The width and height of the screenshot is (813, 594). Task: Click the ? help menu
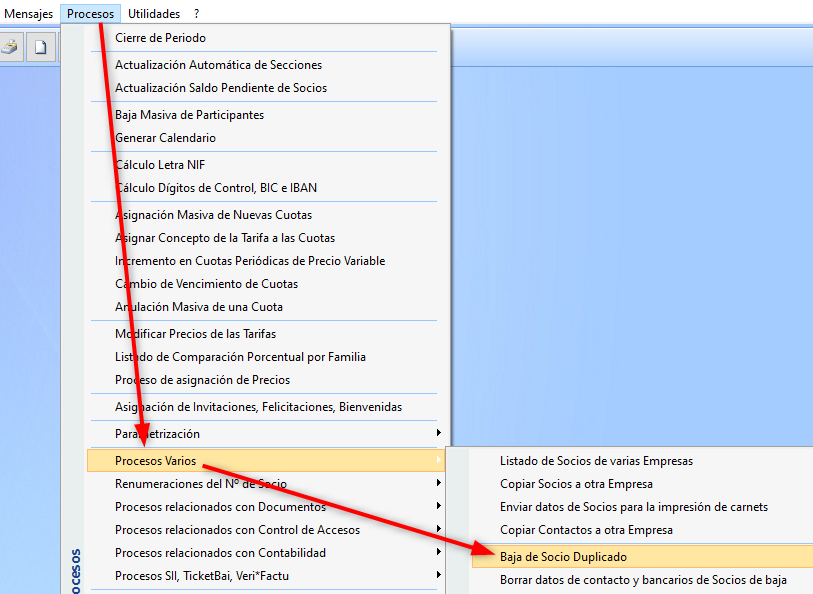click(x=197, y=14)
